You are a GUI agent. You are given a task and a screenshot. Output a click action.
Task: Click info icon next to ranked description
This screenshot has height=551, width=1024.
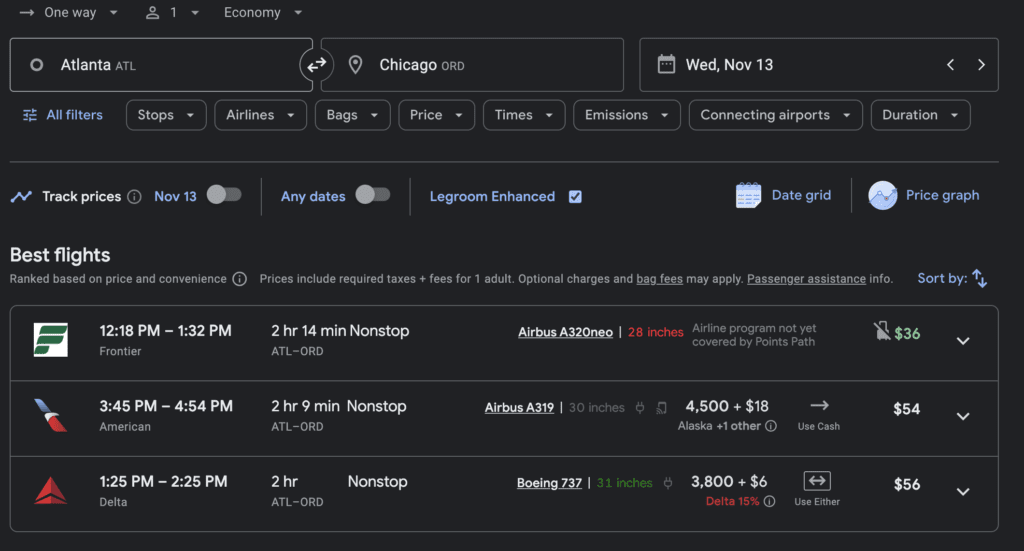[240, 279]
